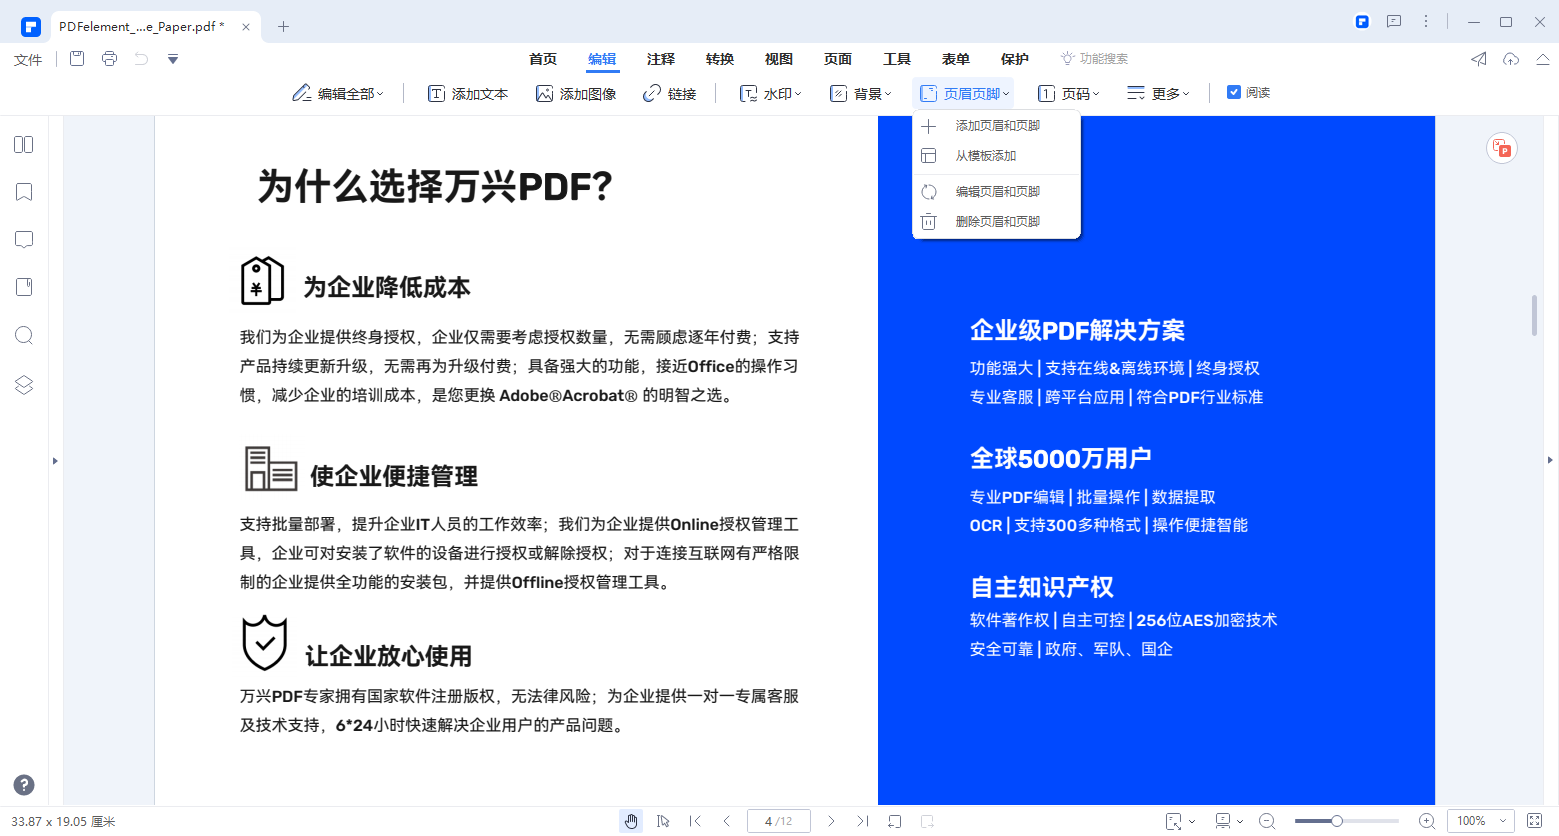The height and width of the screenshot is (836, 1559).
Task: Click the 添加文本 button
Action: point(468,92)
